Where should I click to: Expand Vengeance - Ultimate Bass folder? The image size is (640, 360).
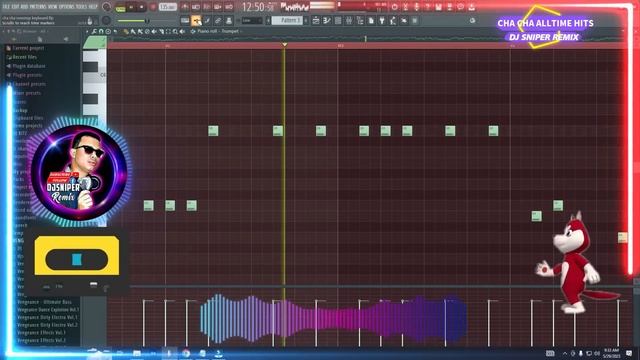pos(44,302)
